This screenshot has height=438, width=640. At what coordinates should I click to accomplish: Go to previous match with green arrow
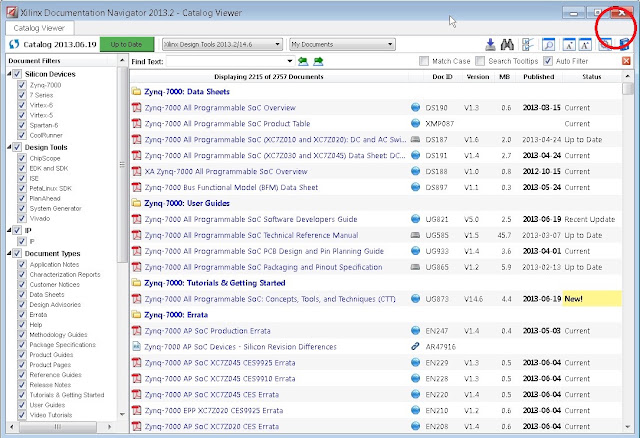(303, 61)
